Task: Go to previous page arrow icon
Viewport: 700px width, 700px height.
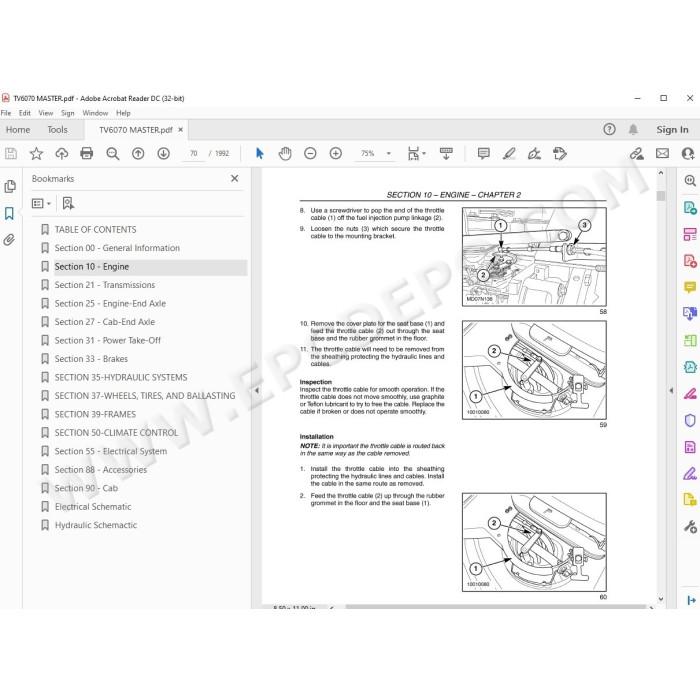Action: pyautogui.click(x=138, y=154)
